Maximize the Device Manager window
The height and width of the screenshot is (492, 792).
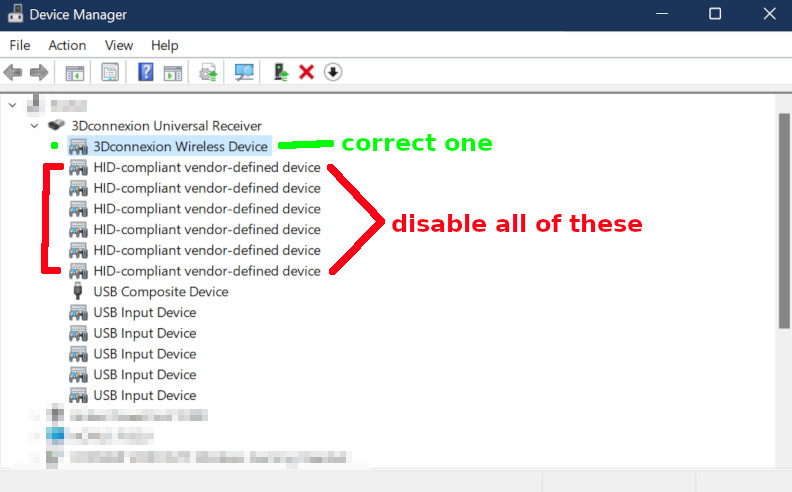coord(715,14)
